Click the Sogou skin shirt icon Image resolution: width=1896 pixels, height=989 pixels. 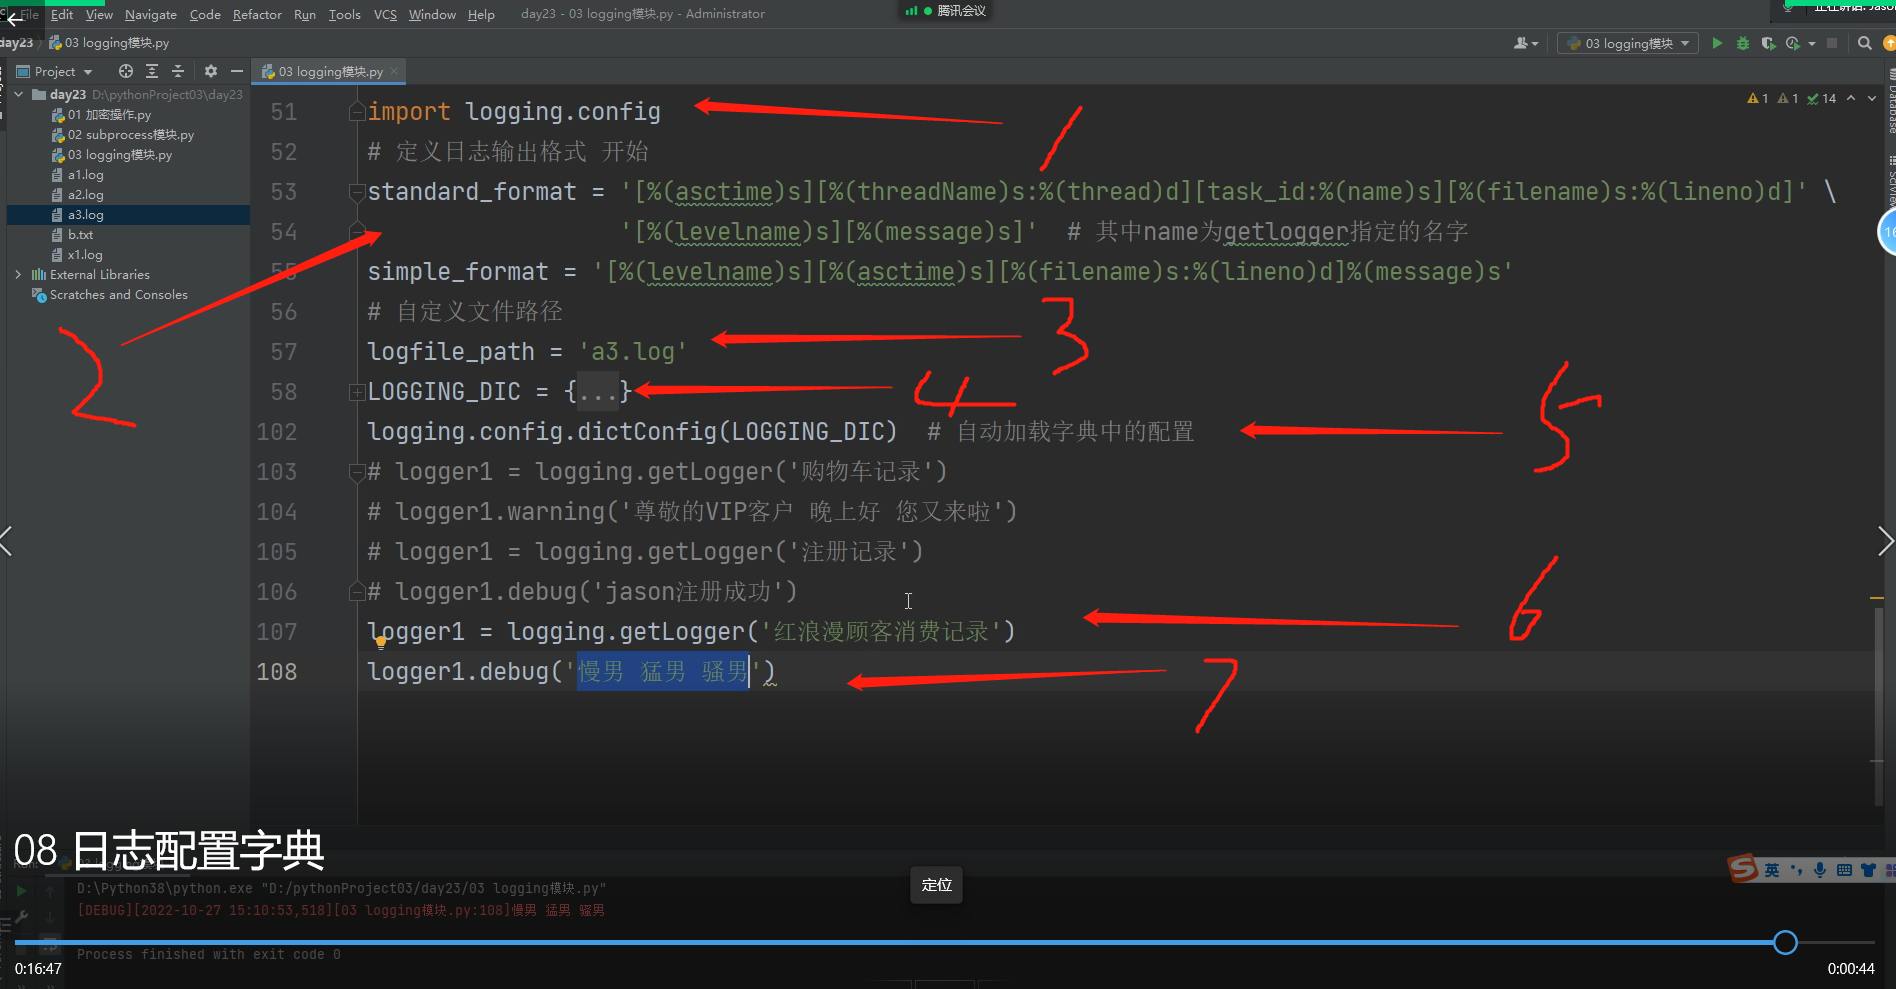point(1867,870)
